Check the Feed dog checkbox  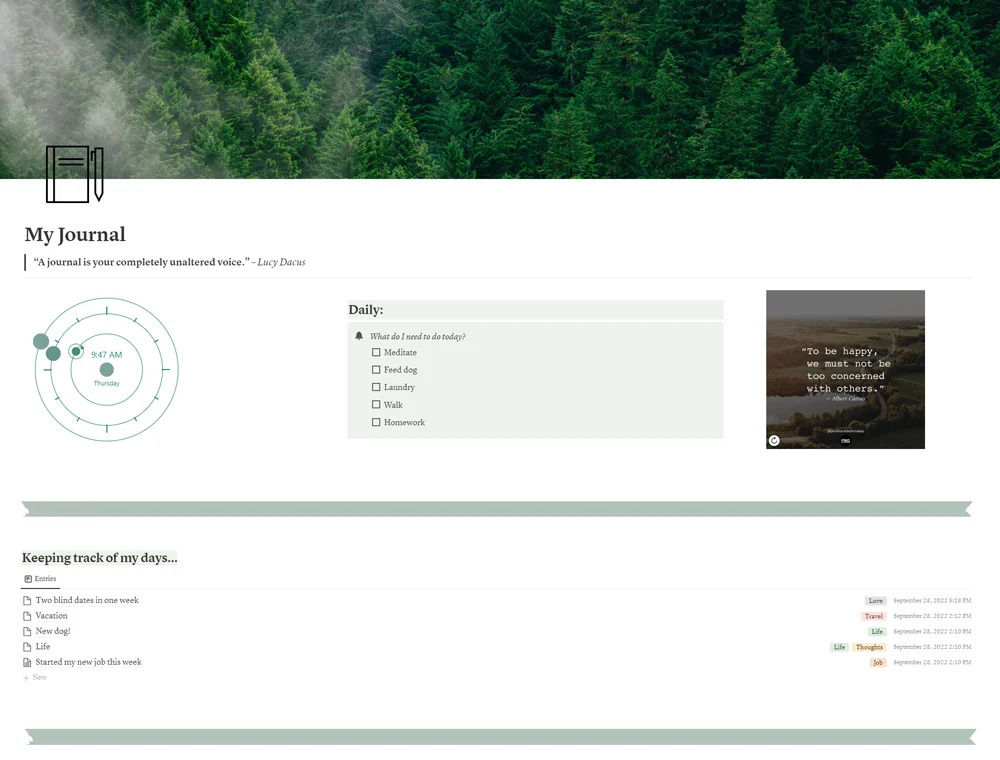[376, 369]
